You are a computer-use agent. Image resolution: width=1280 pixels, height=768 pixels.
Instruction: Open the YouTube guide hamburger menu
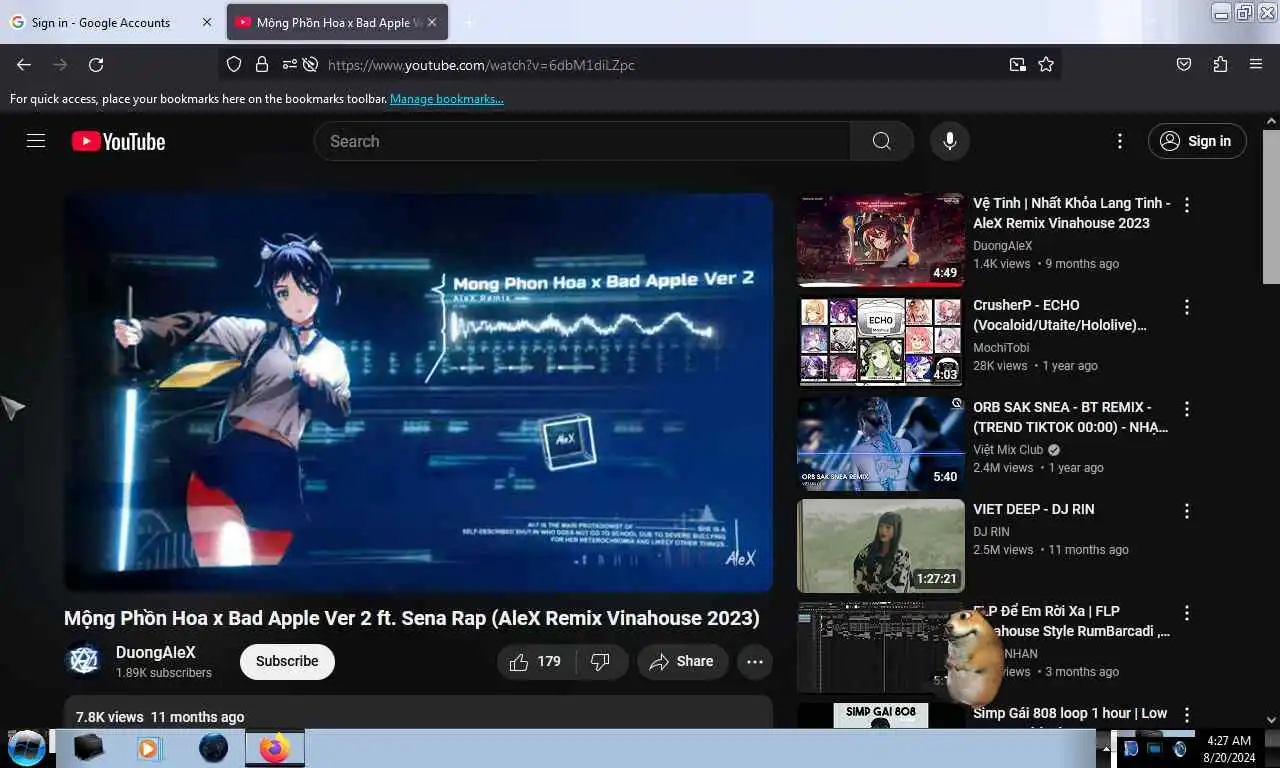[36, 141]
